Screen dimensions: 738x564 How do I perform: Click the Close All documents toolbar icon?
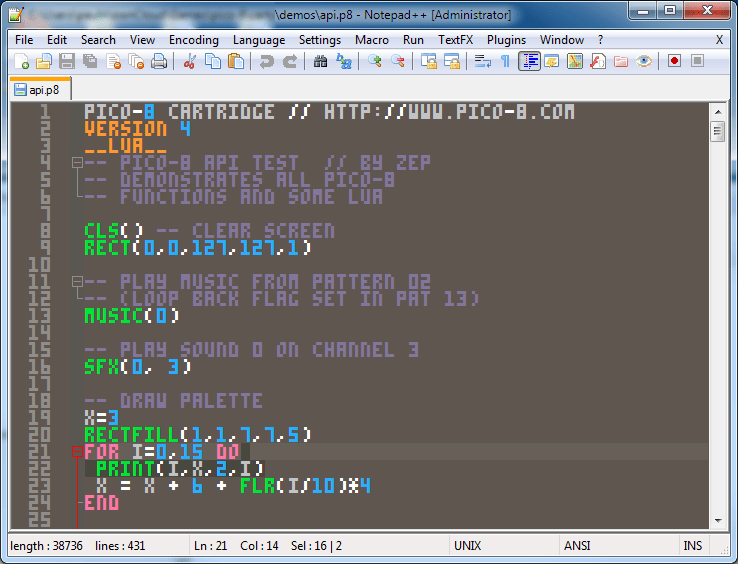(x=136, y=61)
